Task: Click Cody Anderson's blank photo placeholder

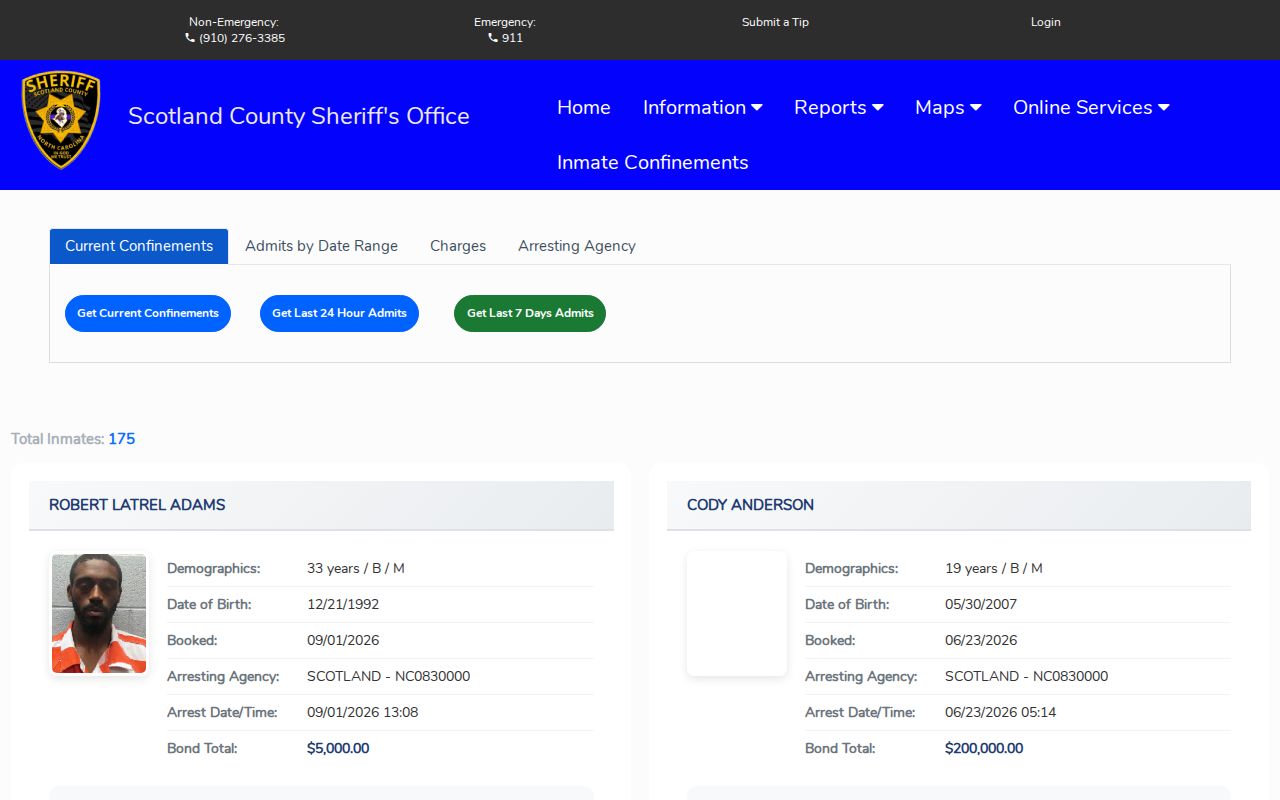Action: tap(737, 613)
